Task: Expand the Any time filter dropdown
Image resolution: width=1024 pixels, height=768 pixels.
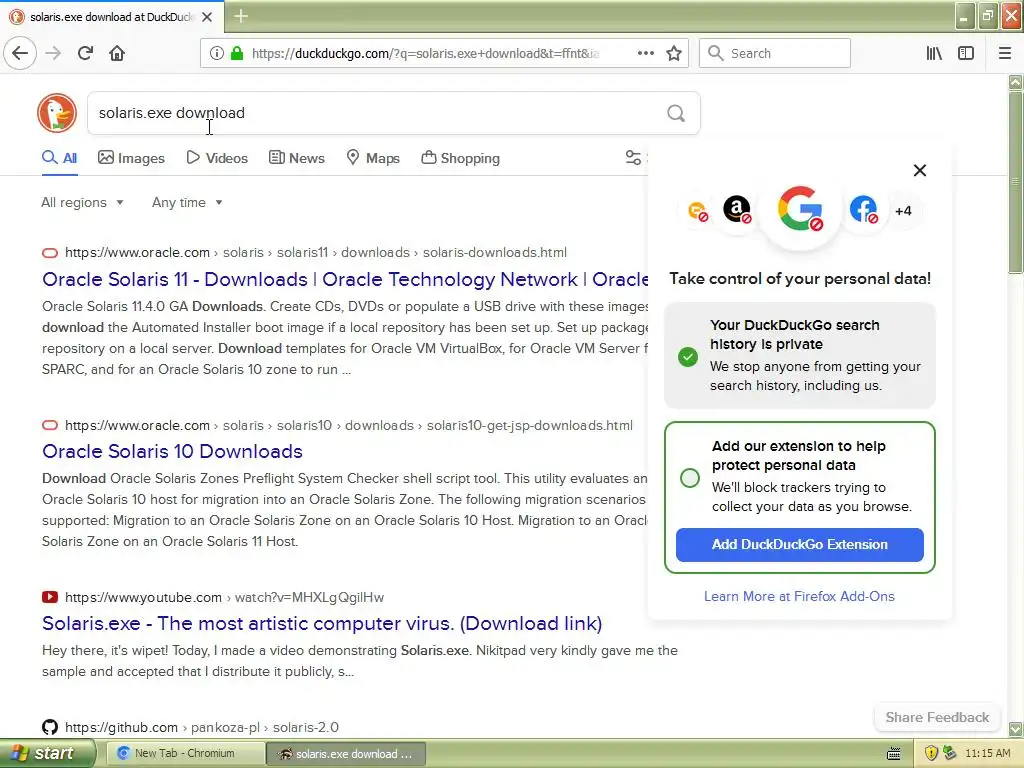Action: pyautogui.click(x=187, y=202)
